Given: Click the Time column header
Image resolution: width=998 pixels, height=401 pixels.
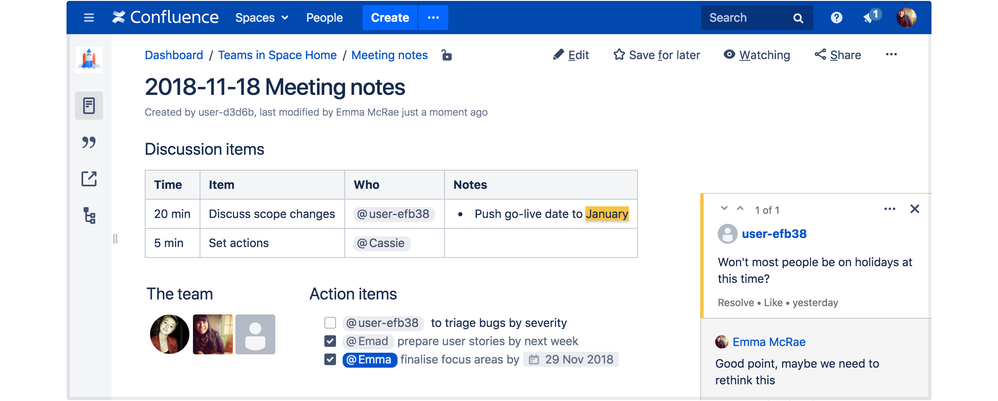Looking at the screenshot, I should 172,185.
